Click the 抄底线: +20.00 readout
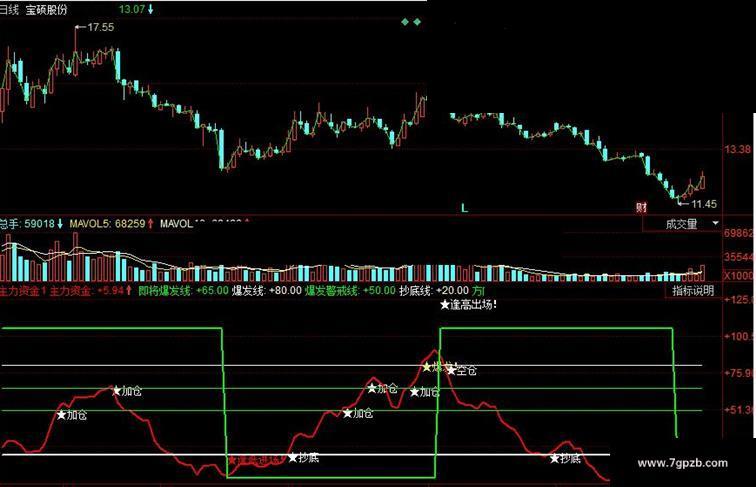The width and height of the screenshot is (756, 487). click(434, 291)
